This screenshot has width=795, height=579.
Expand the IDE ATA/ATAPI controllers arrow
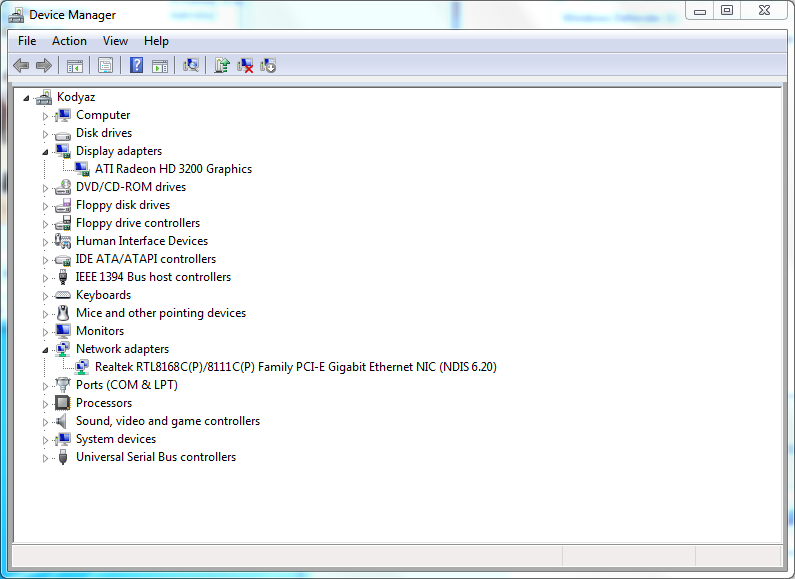point(45,260)
